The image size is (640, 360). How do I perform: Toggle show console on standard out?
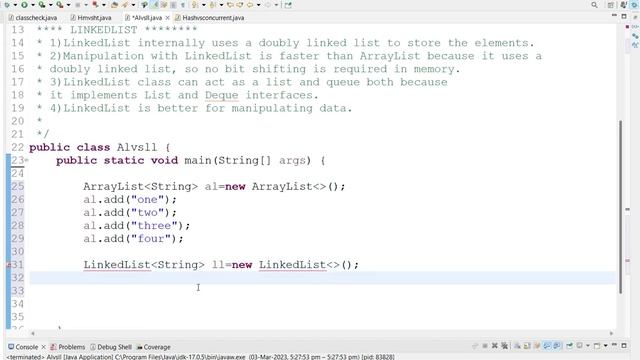click(547, 346)
